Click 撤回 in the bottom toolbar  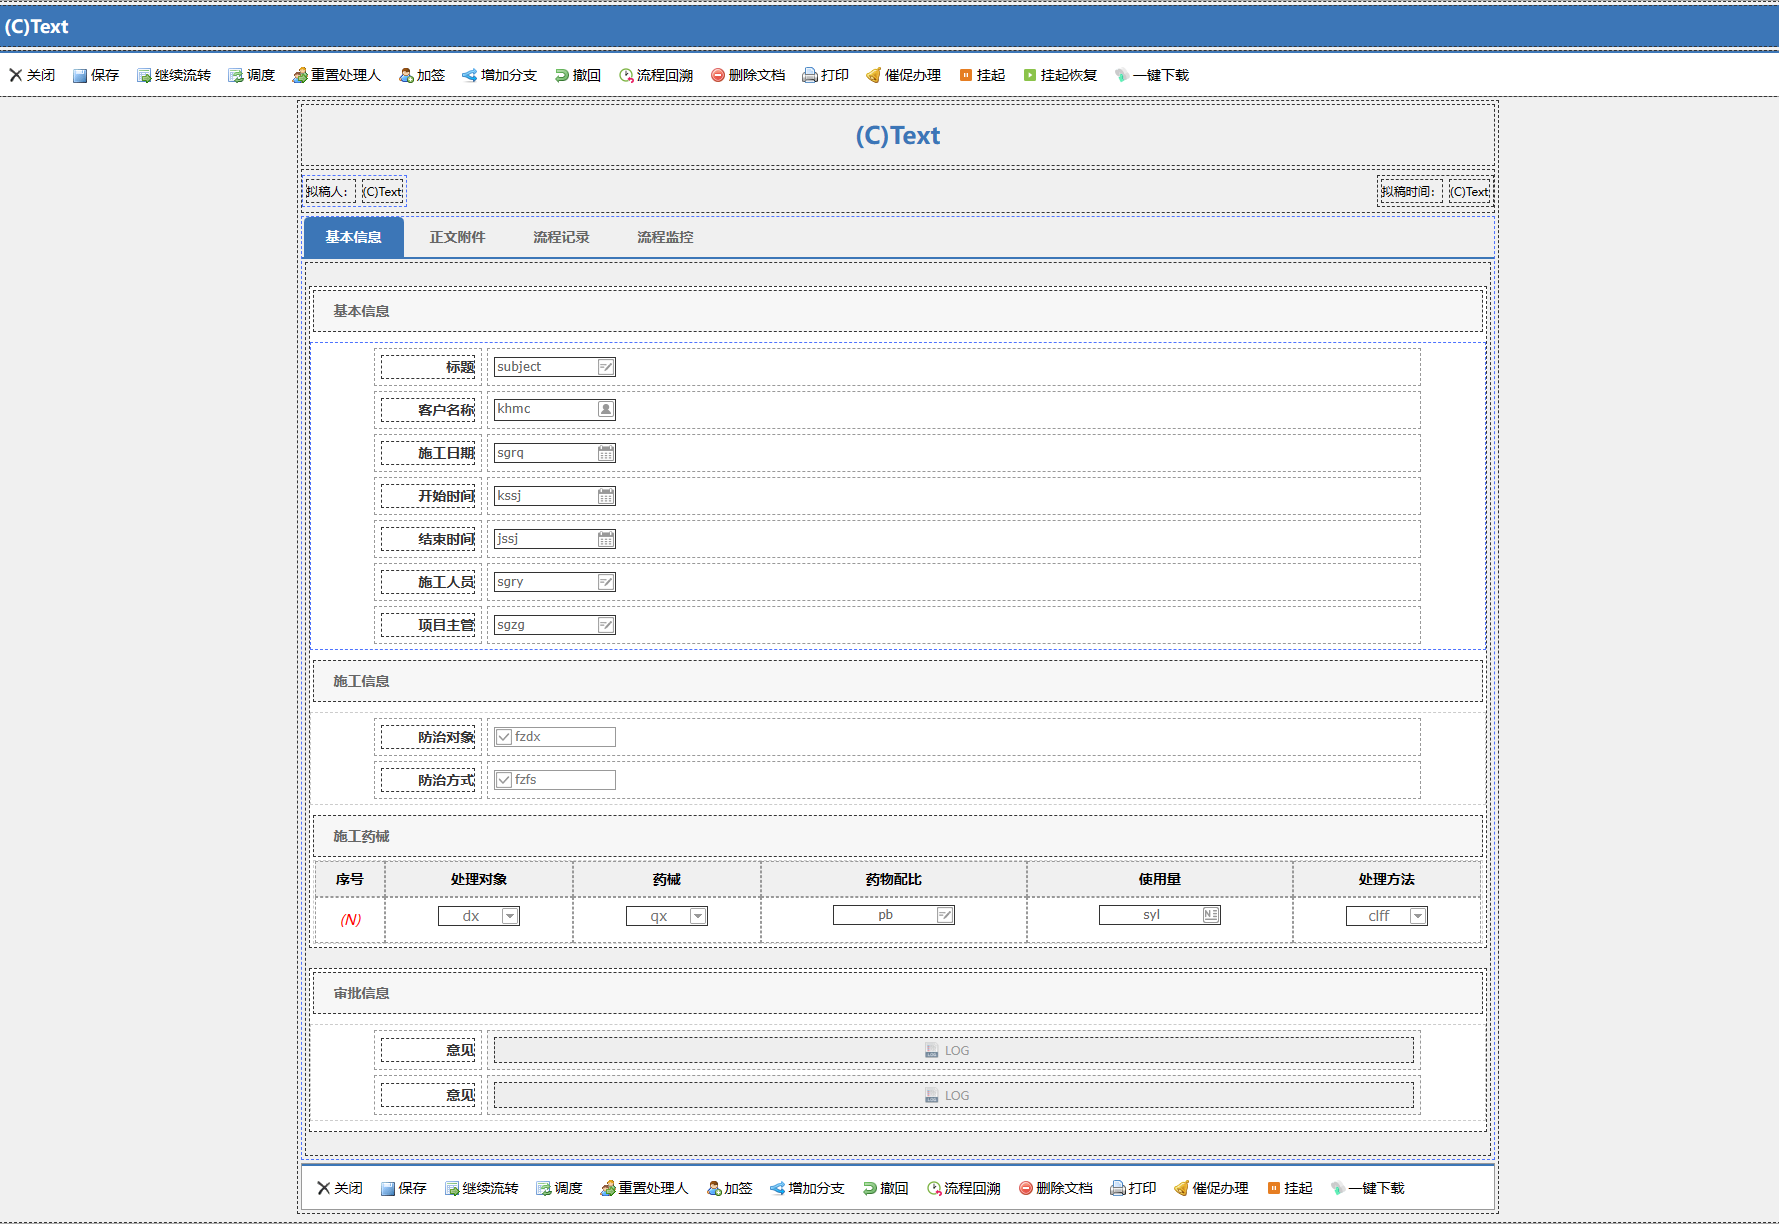[886, 1188]
